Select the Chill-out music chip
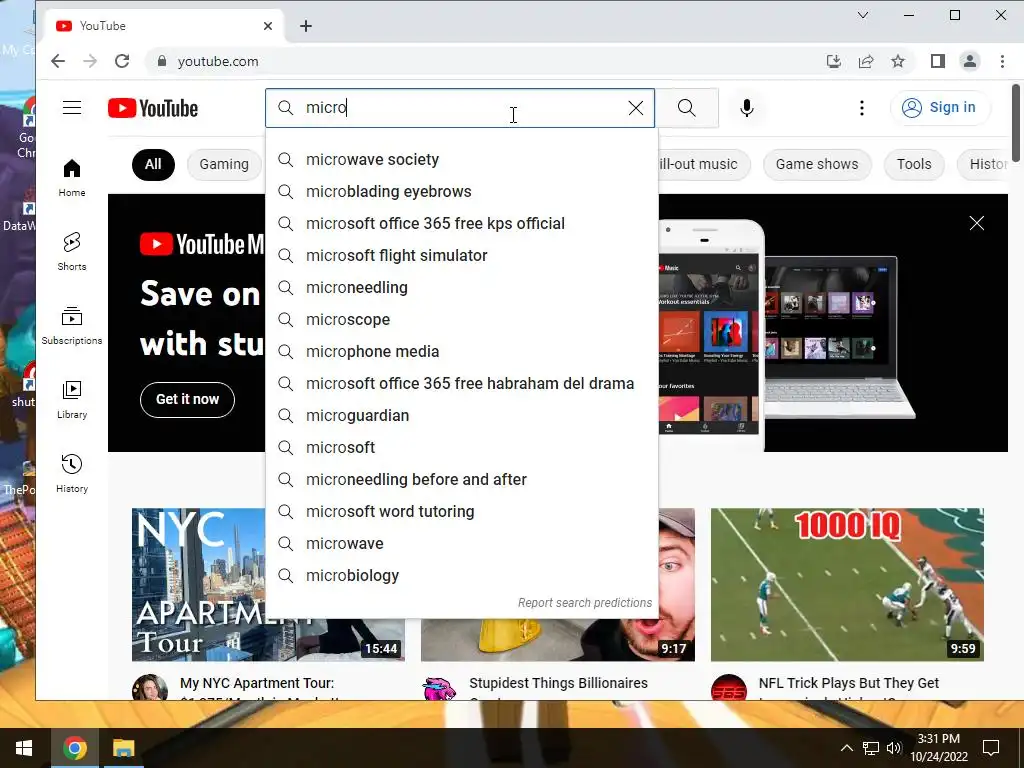 704,164
